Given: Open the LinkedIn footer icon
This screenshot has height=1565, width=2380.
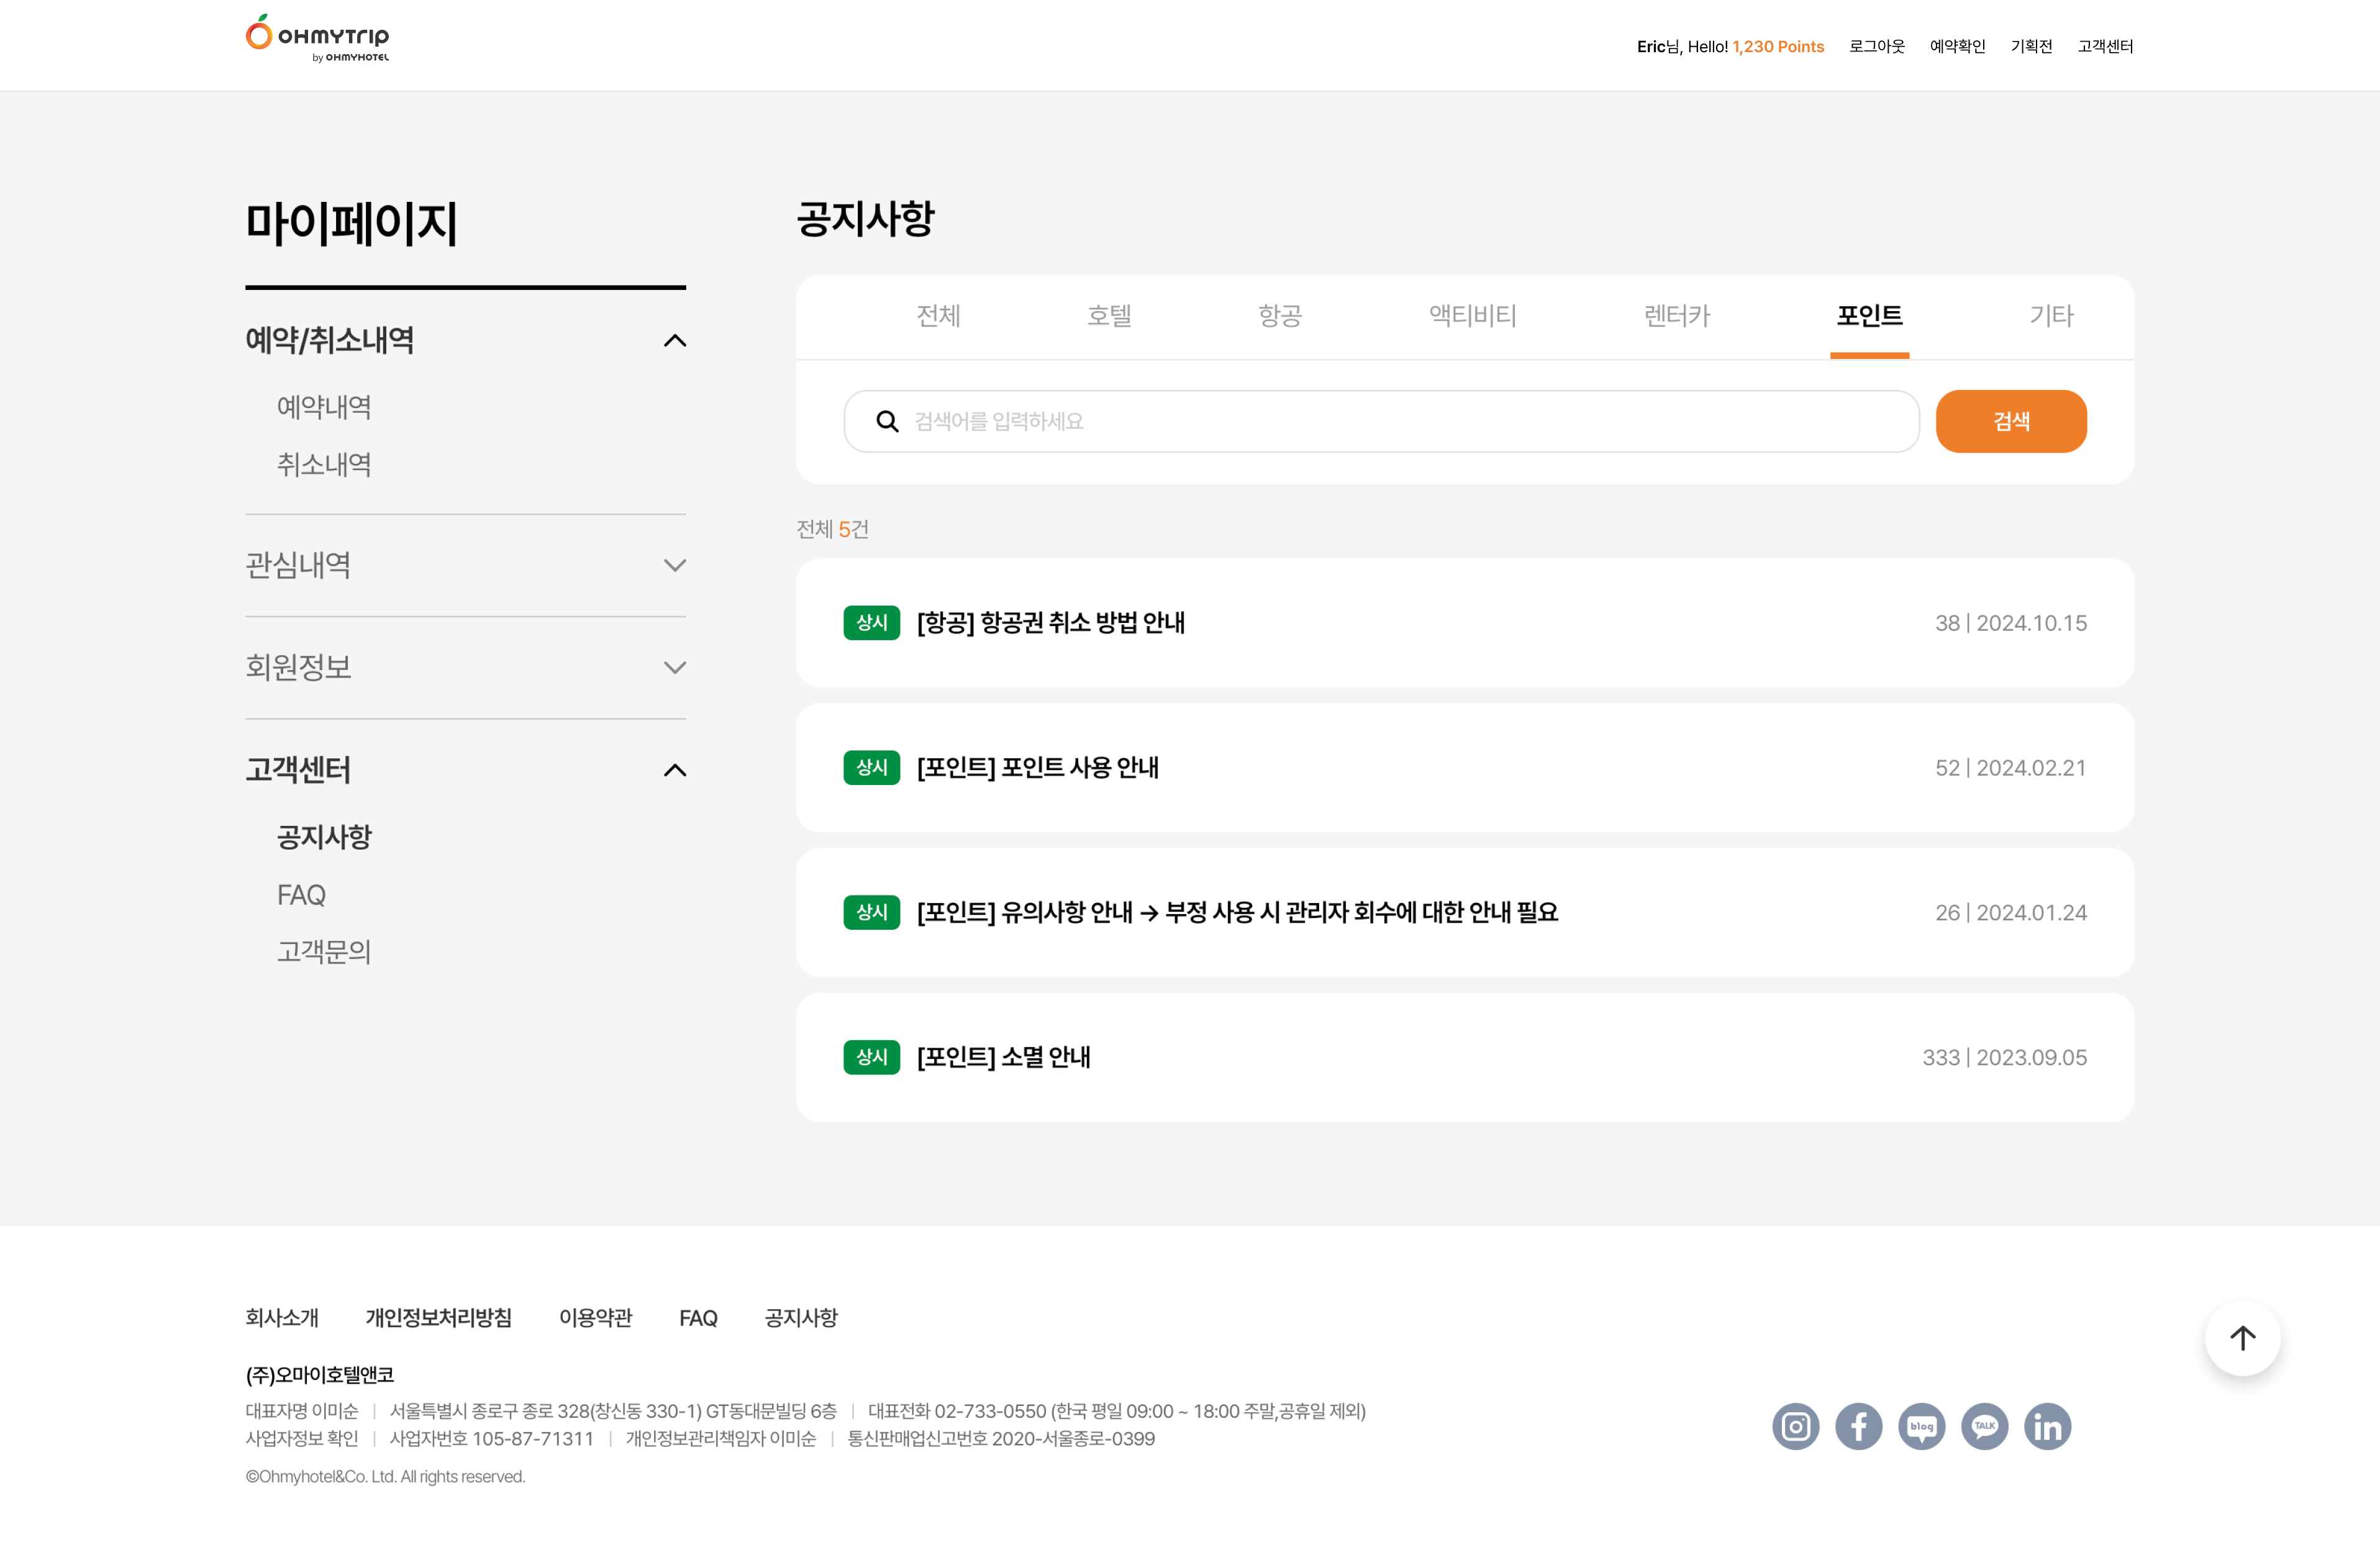Looking at the screenshot, I should 2047,1426.
